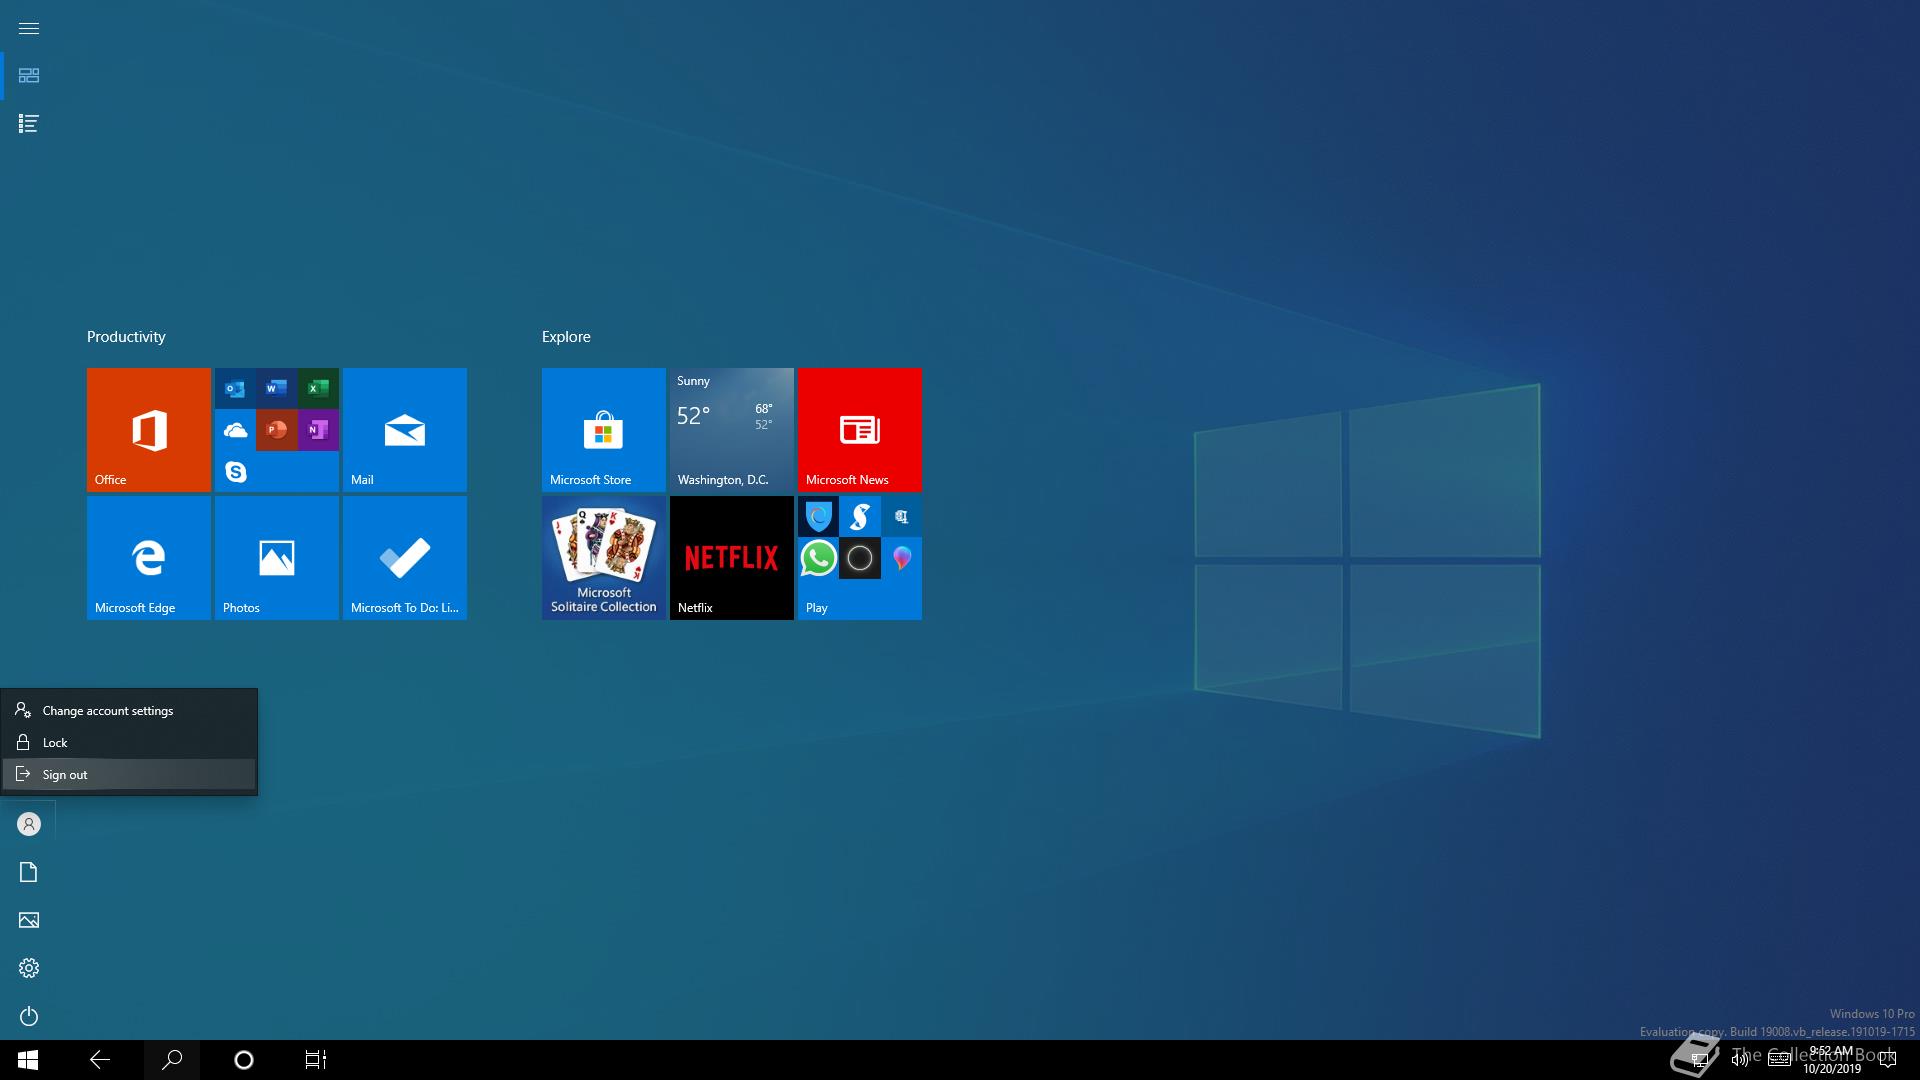
Task: Select Change account settings
Action: [x=129, y=711]
